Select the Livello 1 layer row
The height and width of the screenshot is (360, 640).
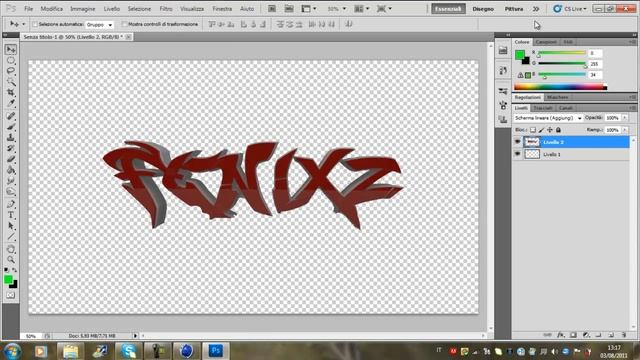point(571,154)
